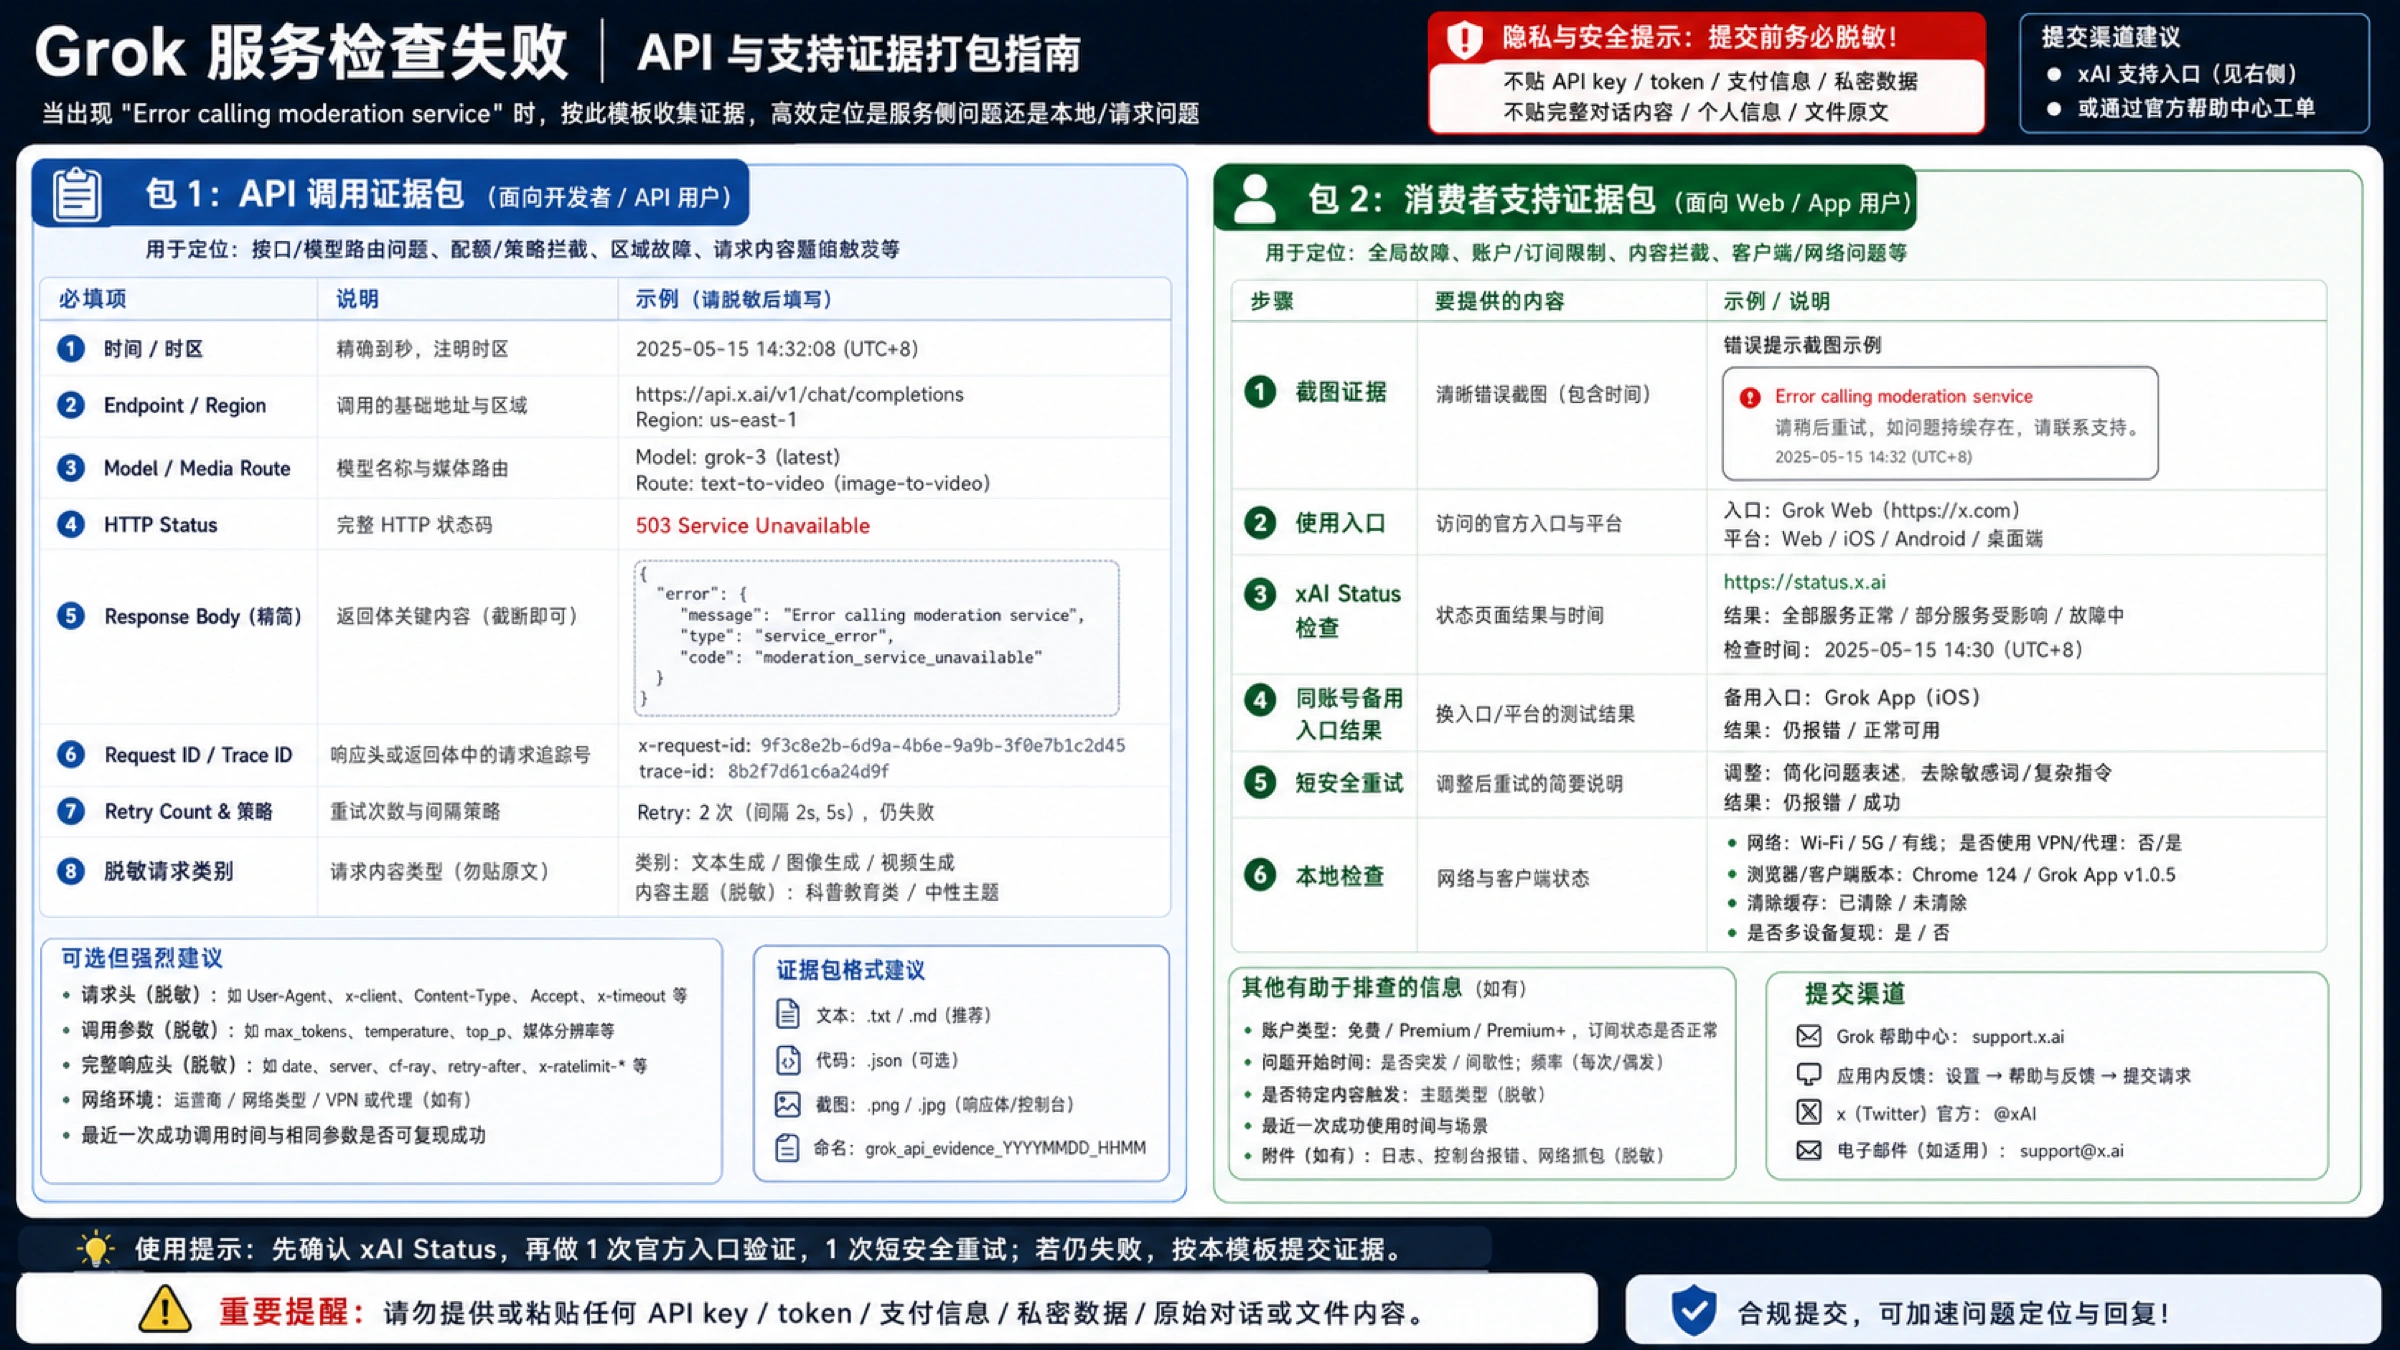
Task: Click the 必填项 column header
Action: tap(92, 299)
